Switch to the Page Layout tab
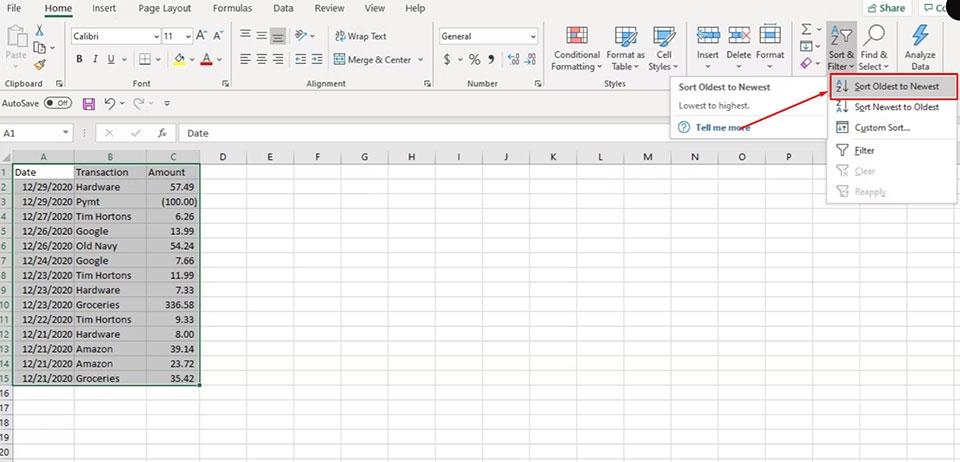960x462 pixels. click(165, 9)
